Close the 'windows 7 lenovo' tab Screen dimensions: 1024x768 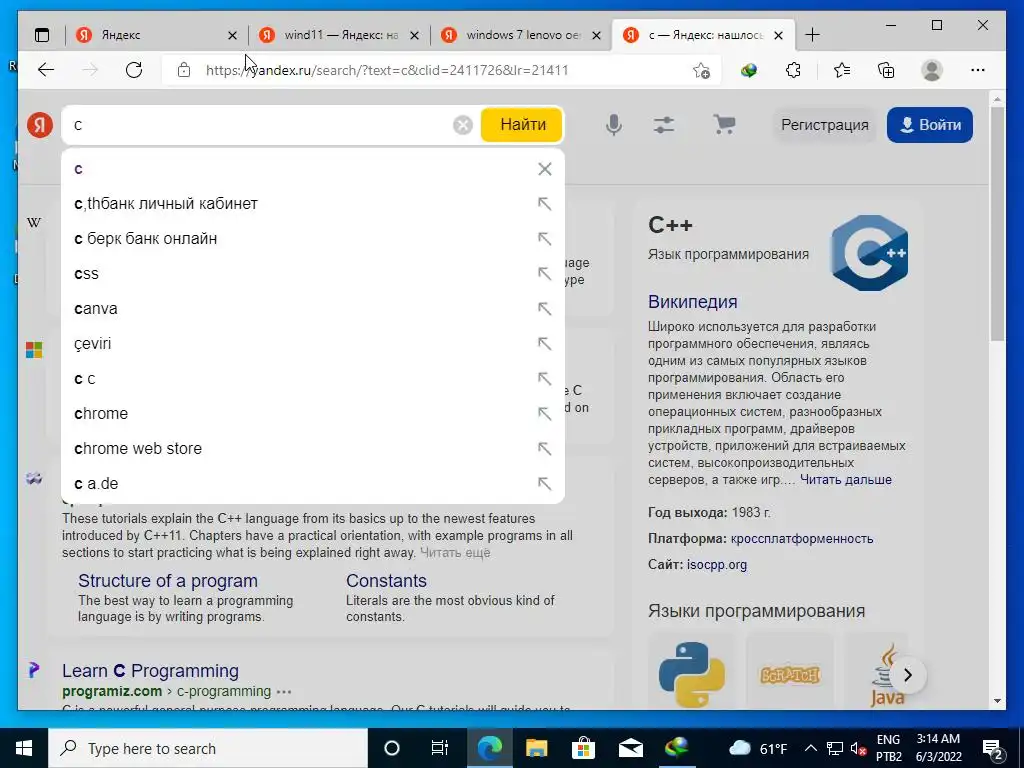coord(596,35)
